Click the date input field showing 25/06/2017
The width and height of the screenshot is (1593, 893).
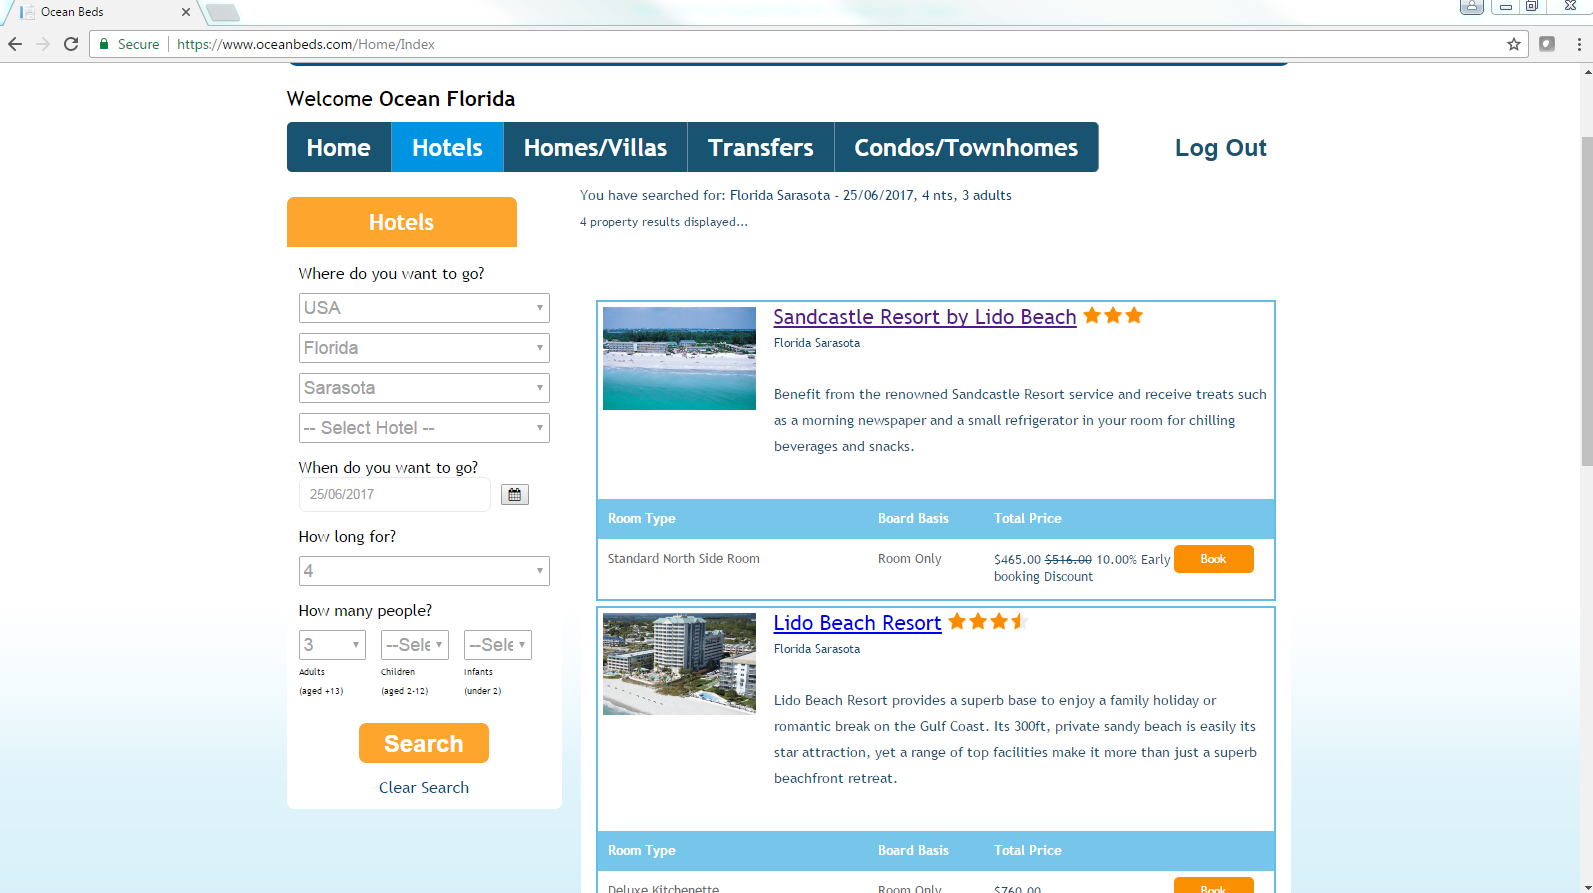[x=395, y=495]
